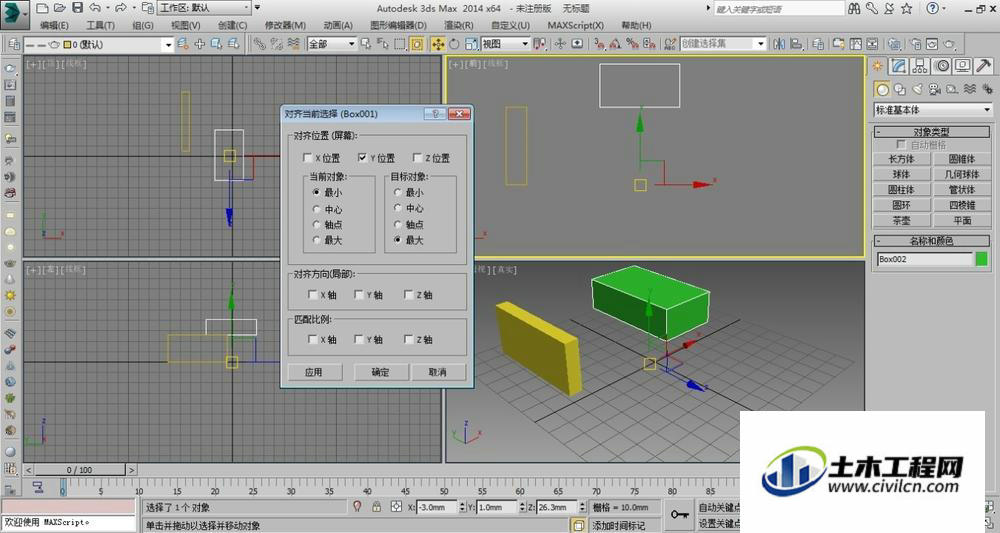
Task: Enable the X Position checkbox
Action: click(308, 157)
